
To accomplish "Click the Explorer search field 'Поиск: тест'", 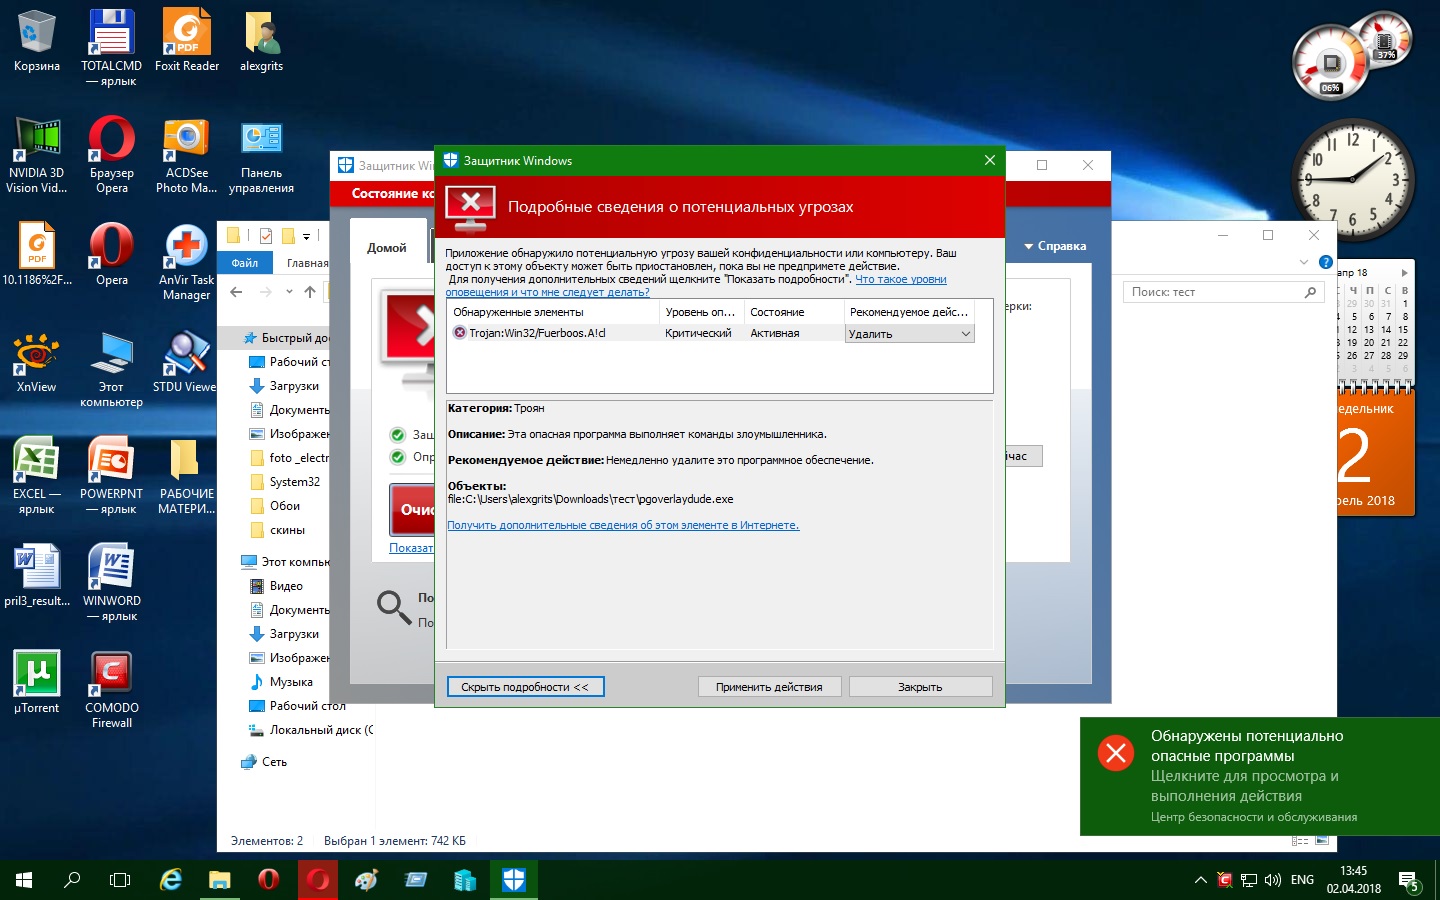I will [x=1224, y=292].
